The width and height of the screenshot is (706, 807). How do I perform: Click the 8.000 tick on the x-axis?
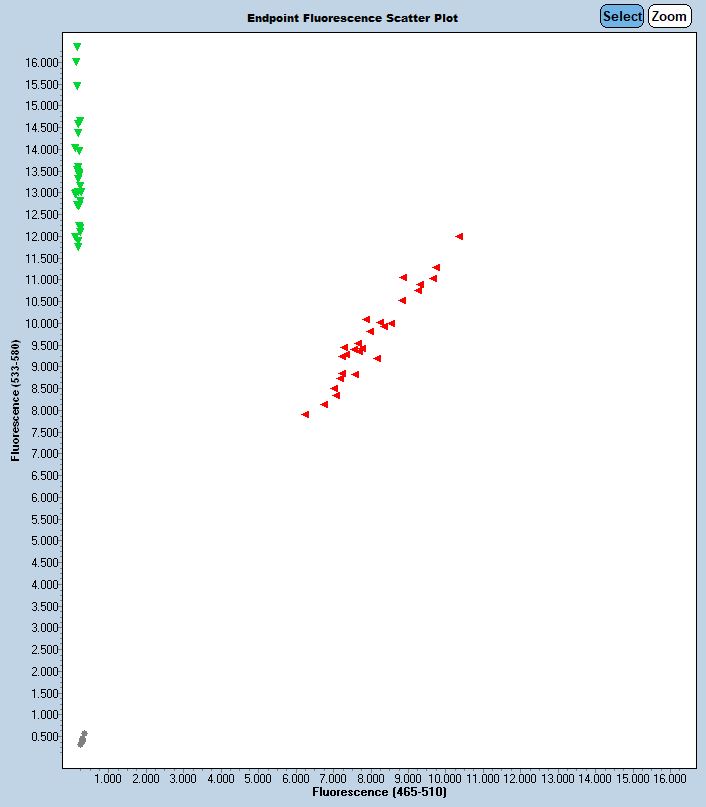tap(370, 778)
